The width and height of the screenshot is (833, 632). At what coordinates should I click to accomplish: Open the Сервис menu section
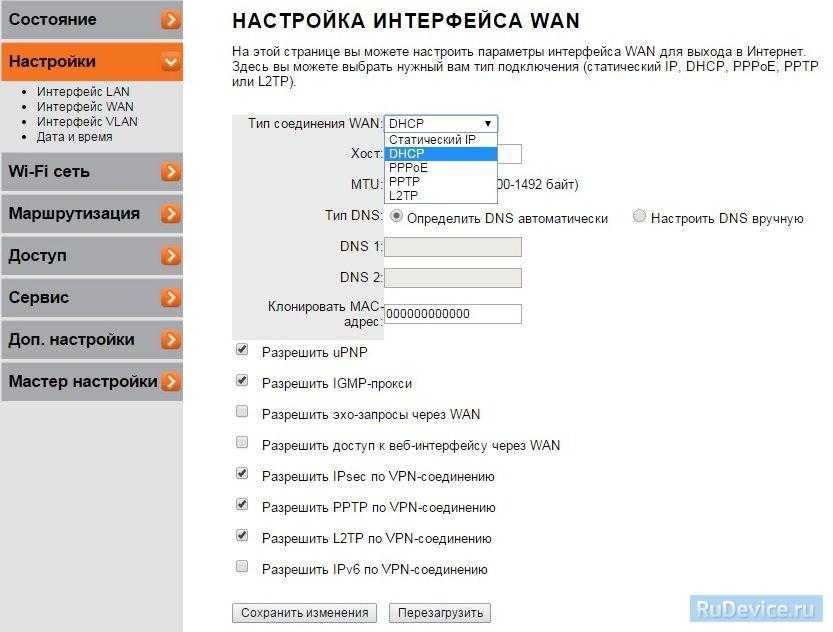click(92, 297)
